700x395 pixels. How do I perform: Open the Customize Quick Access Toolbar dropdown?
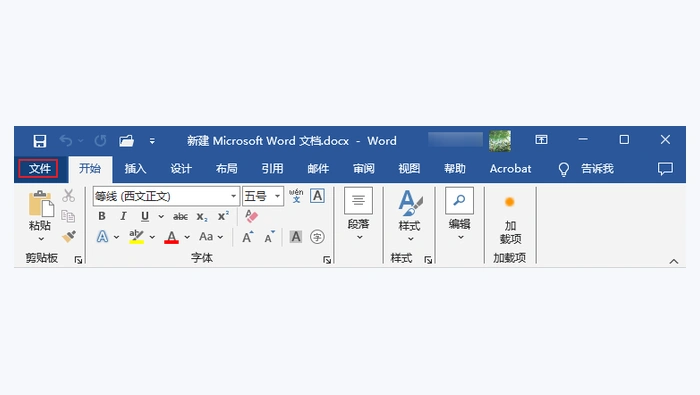(x=152, y=141)
